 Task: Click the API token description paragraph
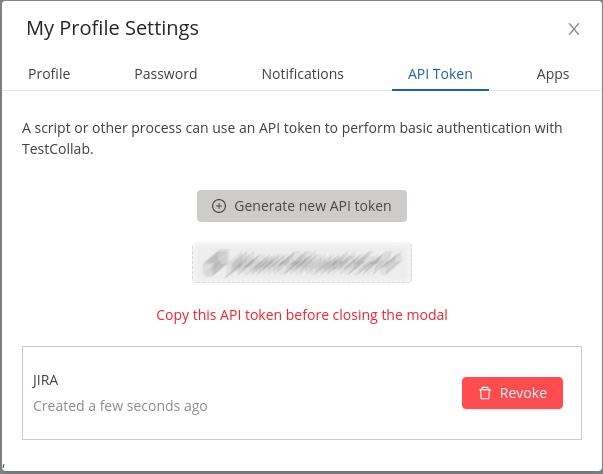coord(292,138)
